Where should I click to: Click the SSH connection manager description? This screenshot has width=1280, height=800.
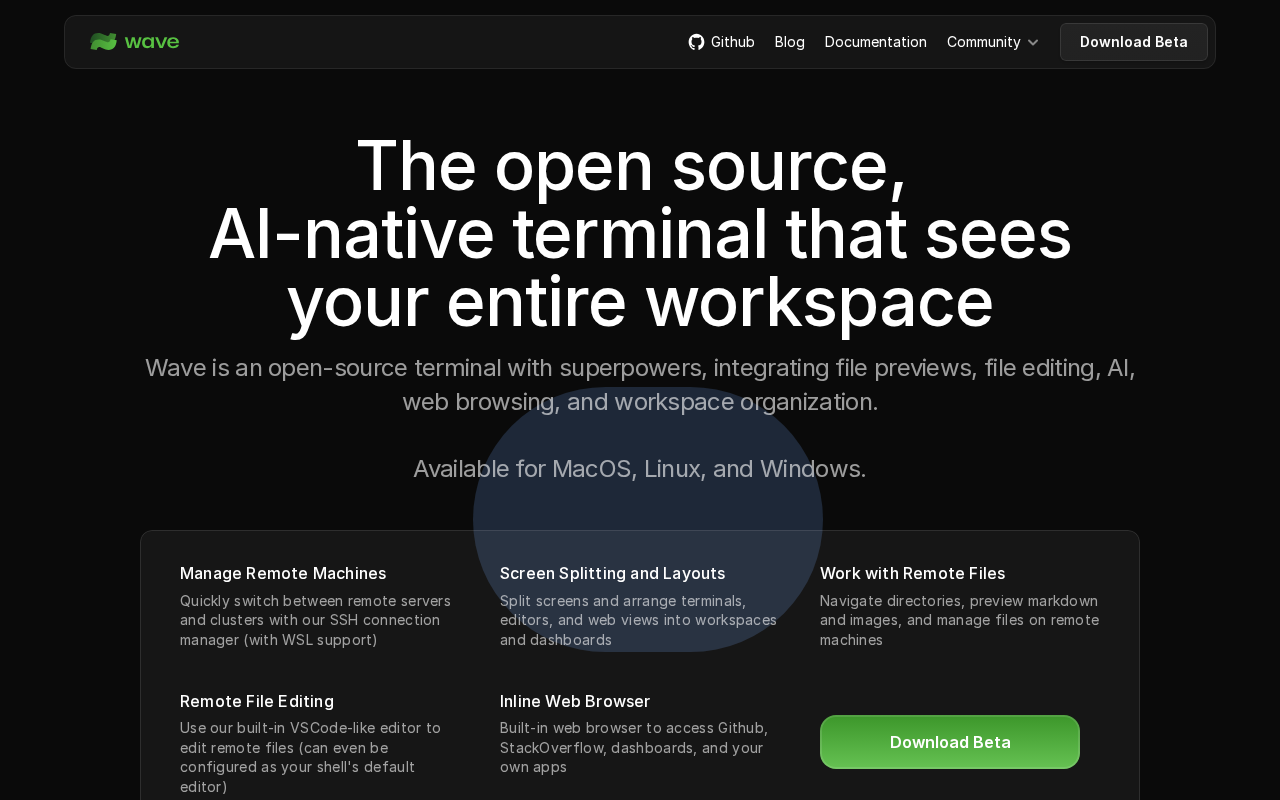pyautogui.click(x=315, y=620)
